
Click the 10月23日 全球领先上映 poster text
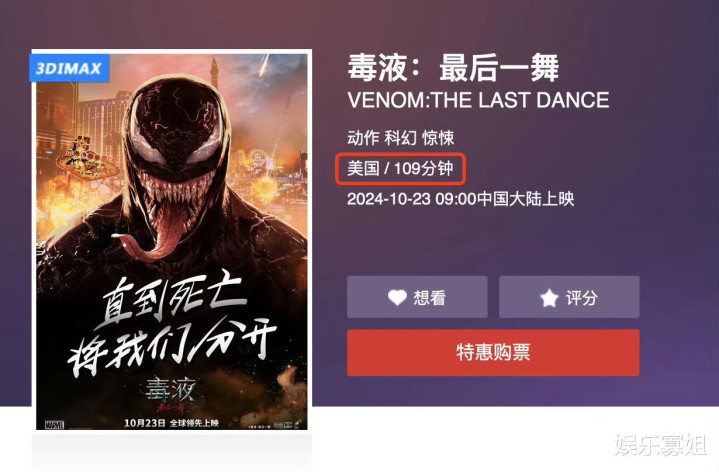pyautogui.click(x=171, y=423)
